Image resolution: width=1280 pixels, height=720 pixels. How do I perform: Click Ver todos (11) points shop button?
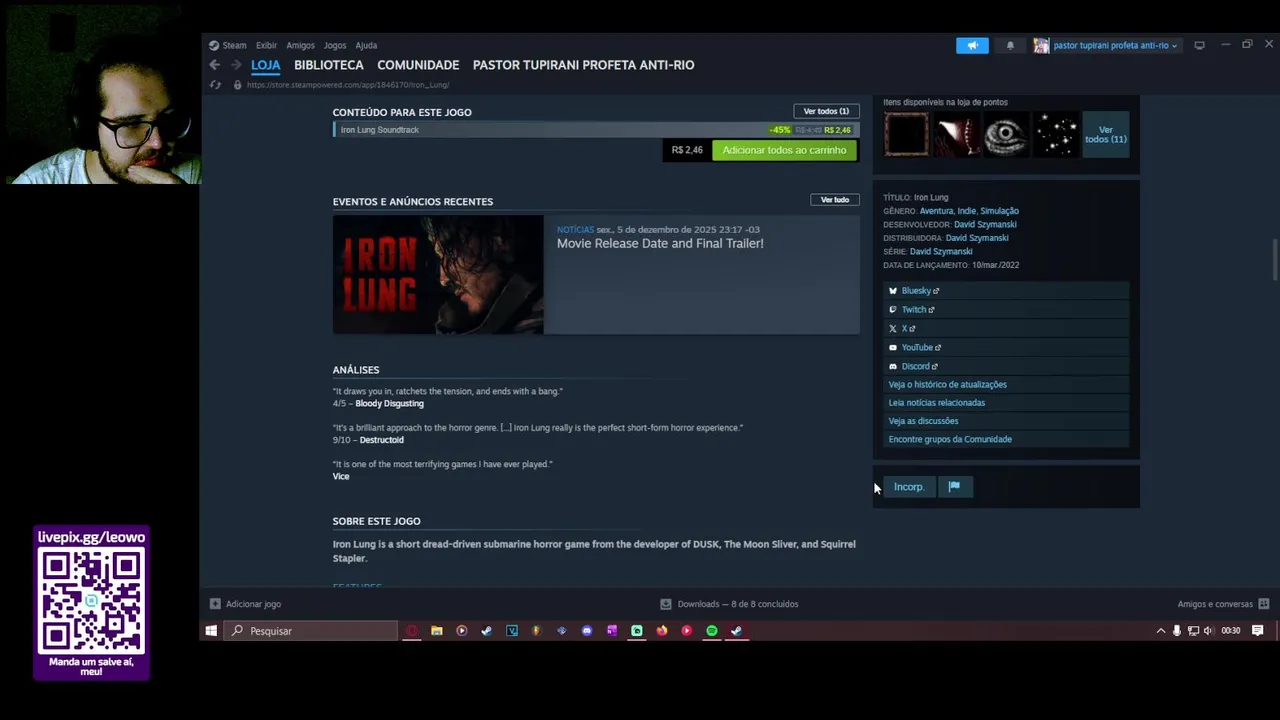point(1105,135)
